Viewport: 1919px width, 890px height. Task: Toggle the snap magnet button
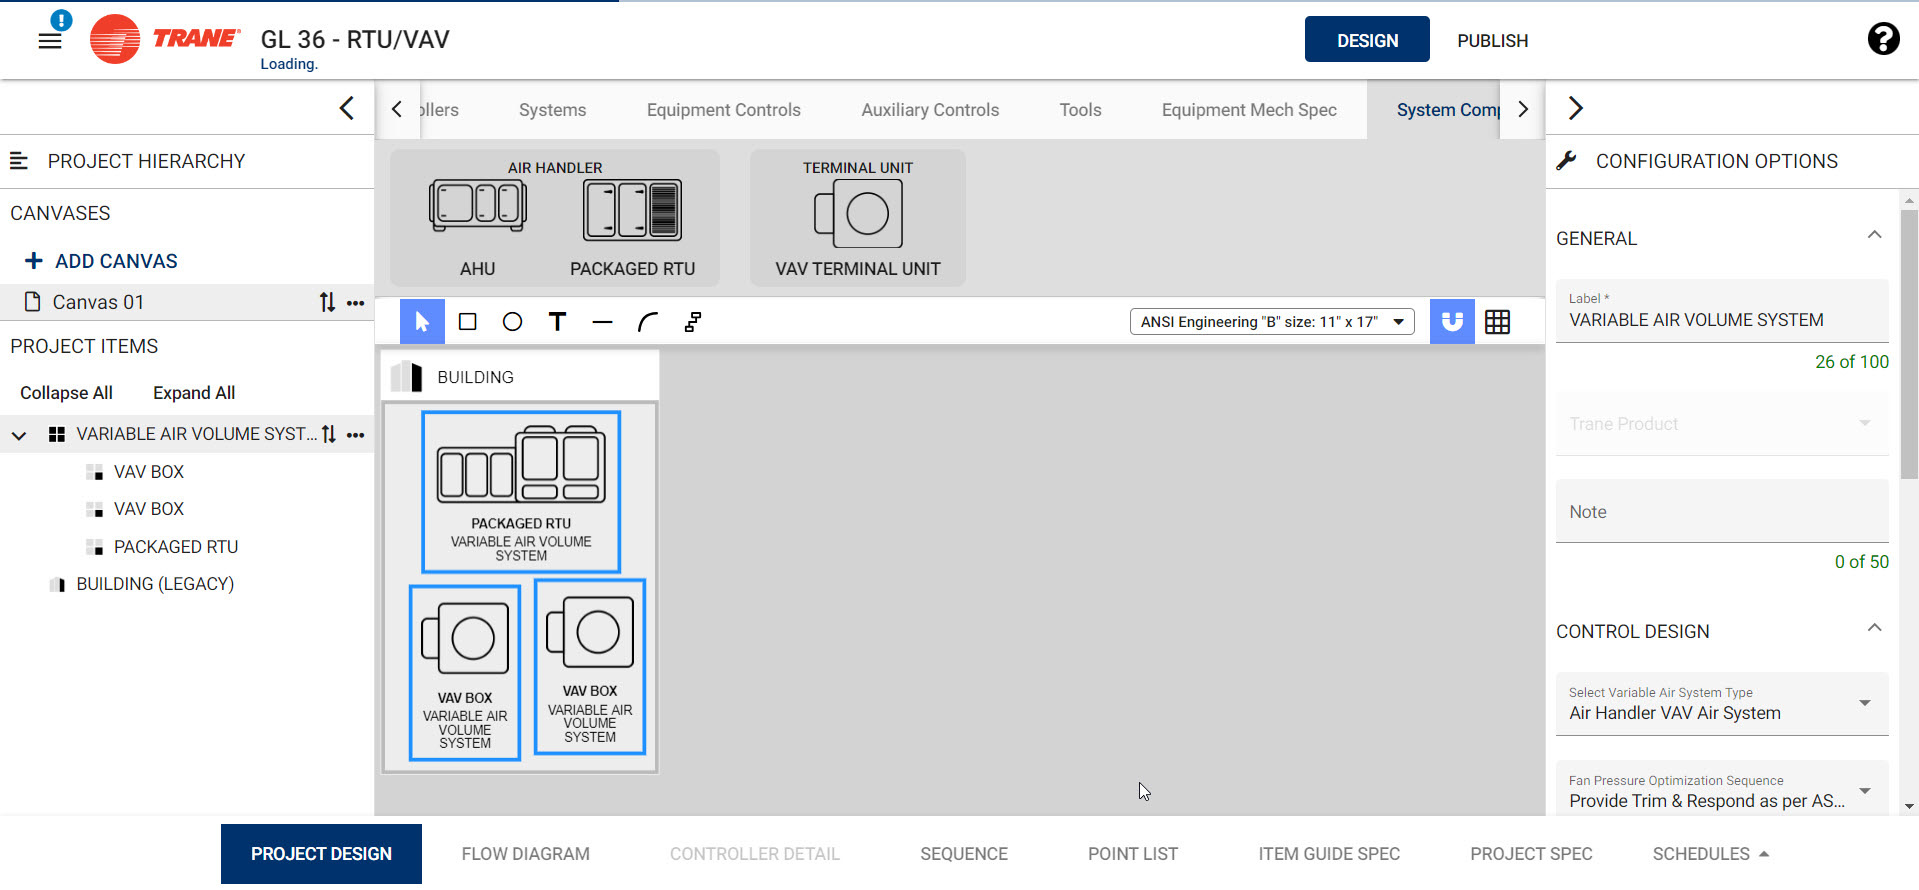point(1452,322)
